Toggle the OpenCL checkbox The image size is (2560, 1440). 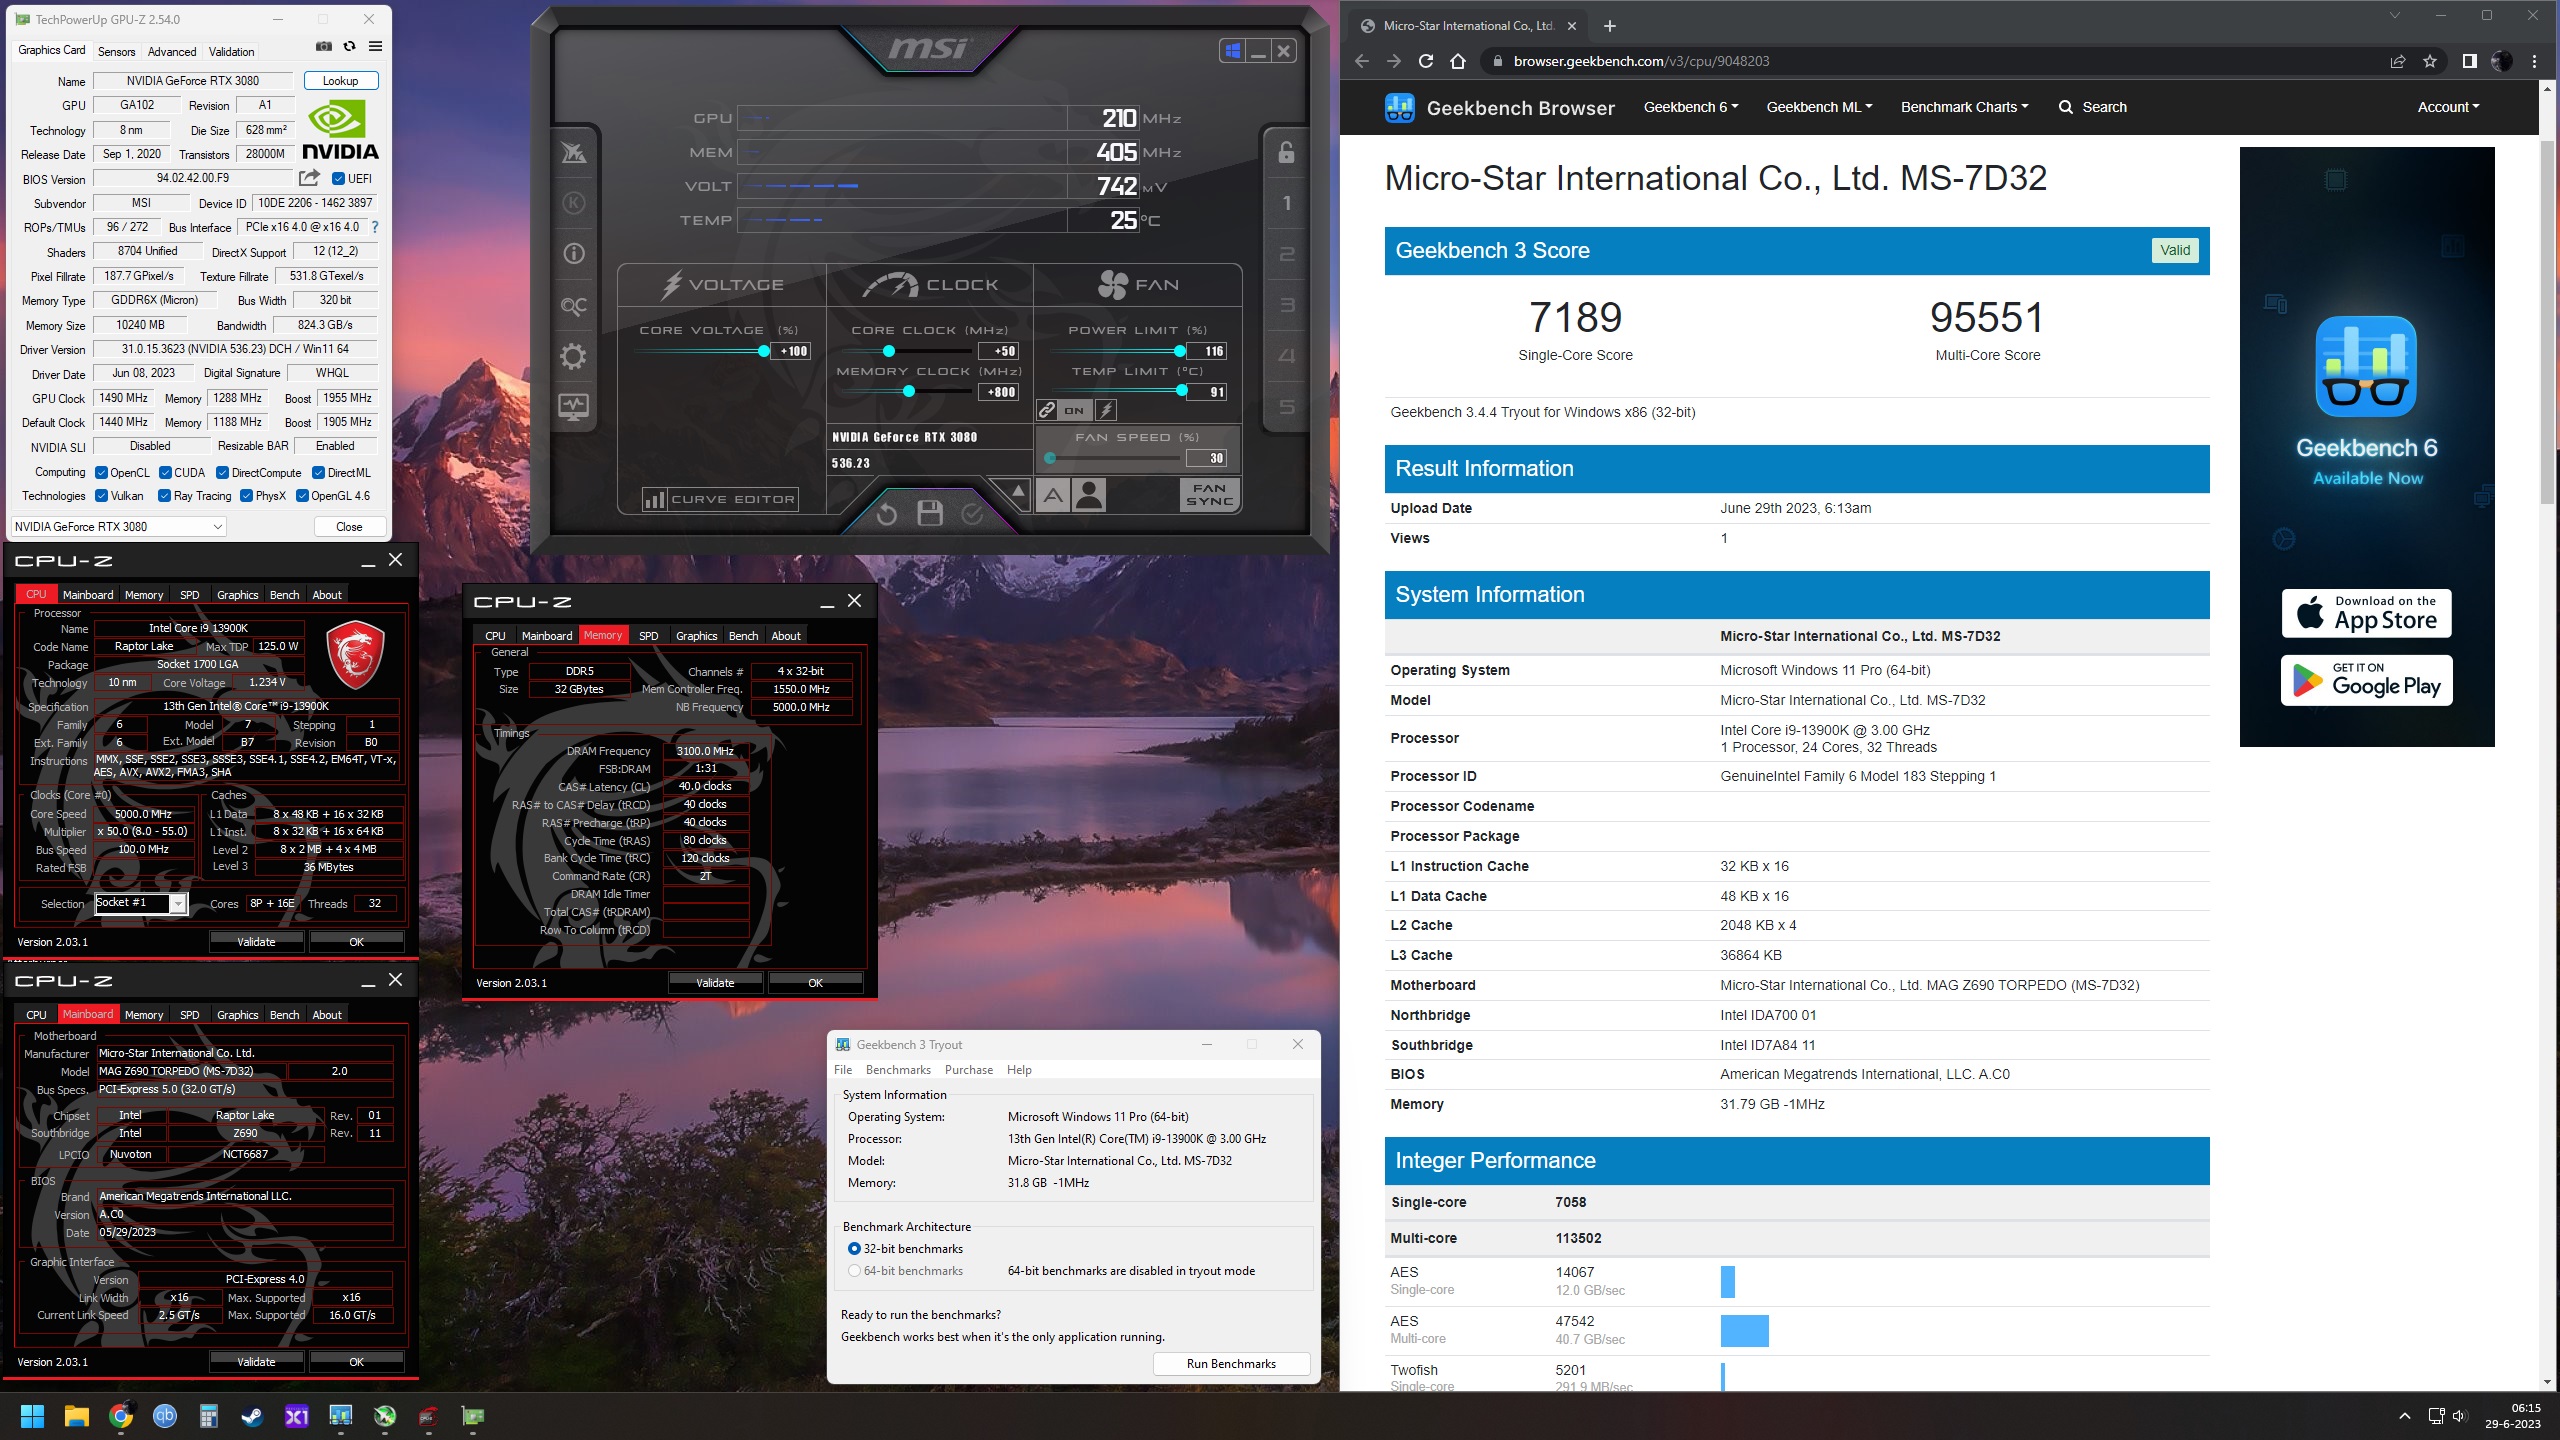click(101, 473)
